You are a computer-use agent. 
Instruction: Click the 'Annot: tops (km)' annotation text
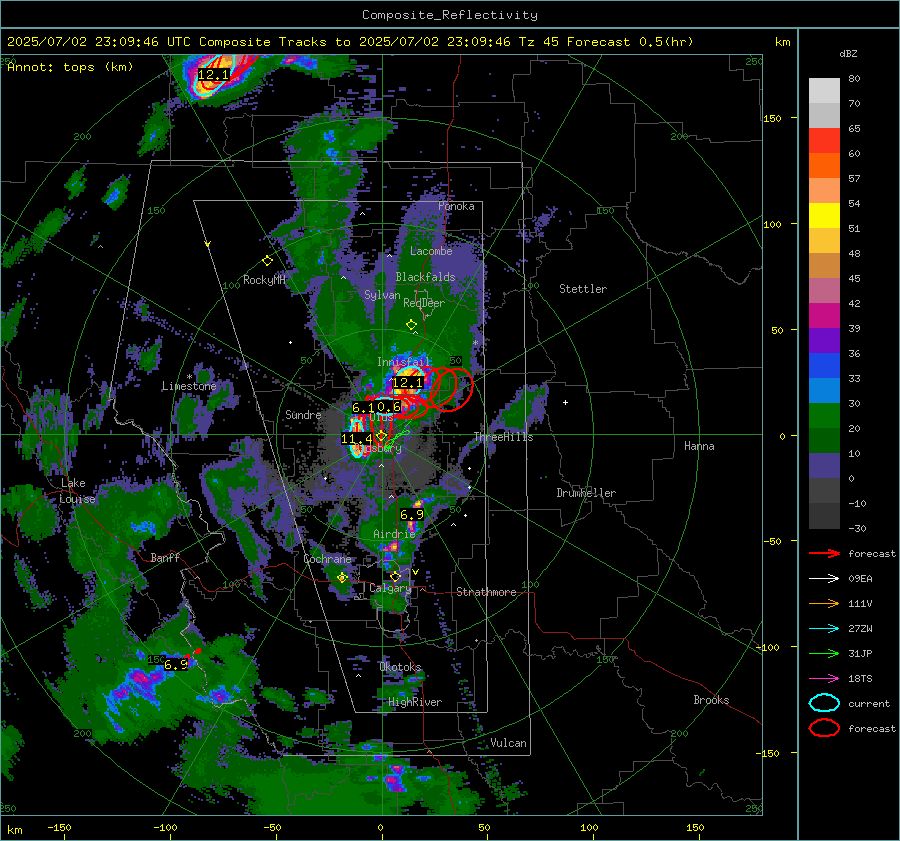tap(70, 67)
